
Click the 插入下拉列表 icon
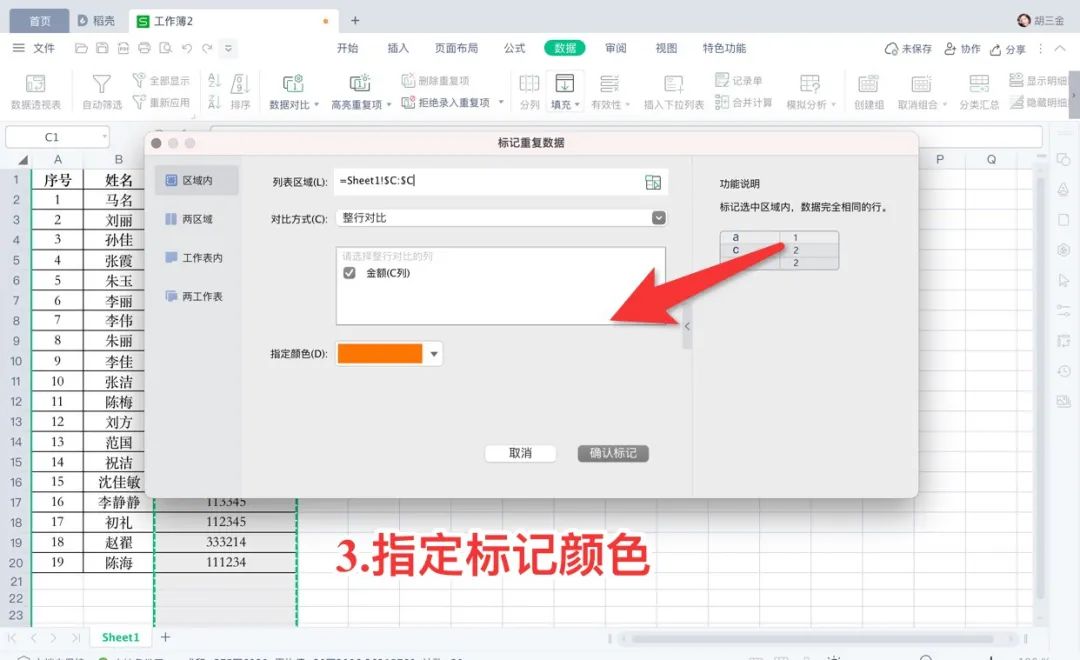pos(674,84)
